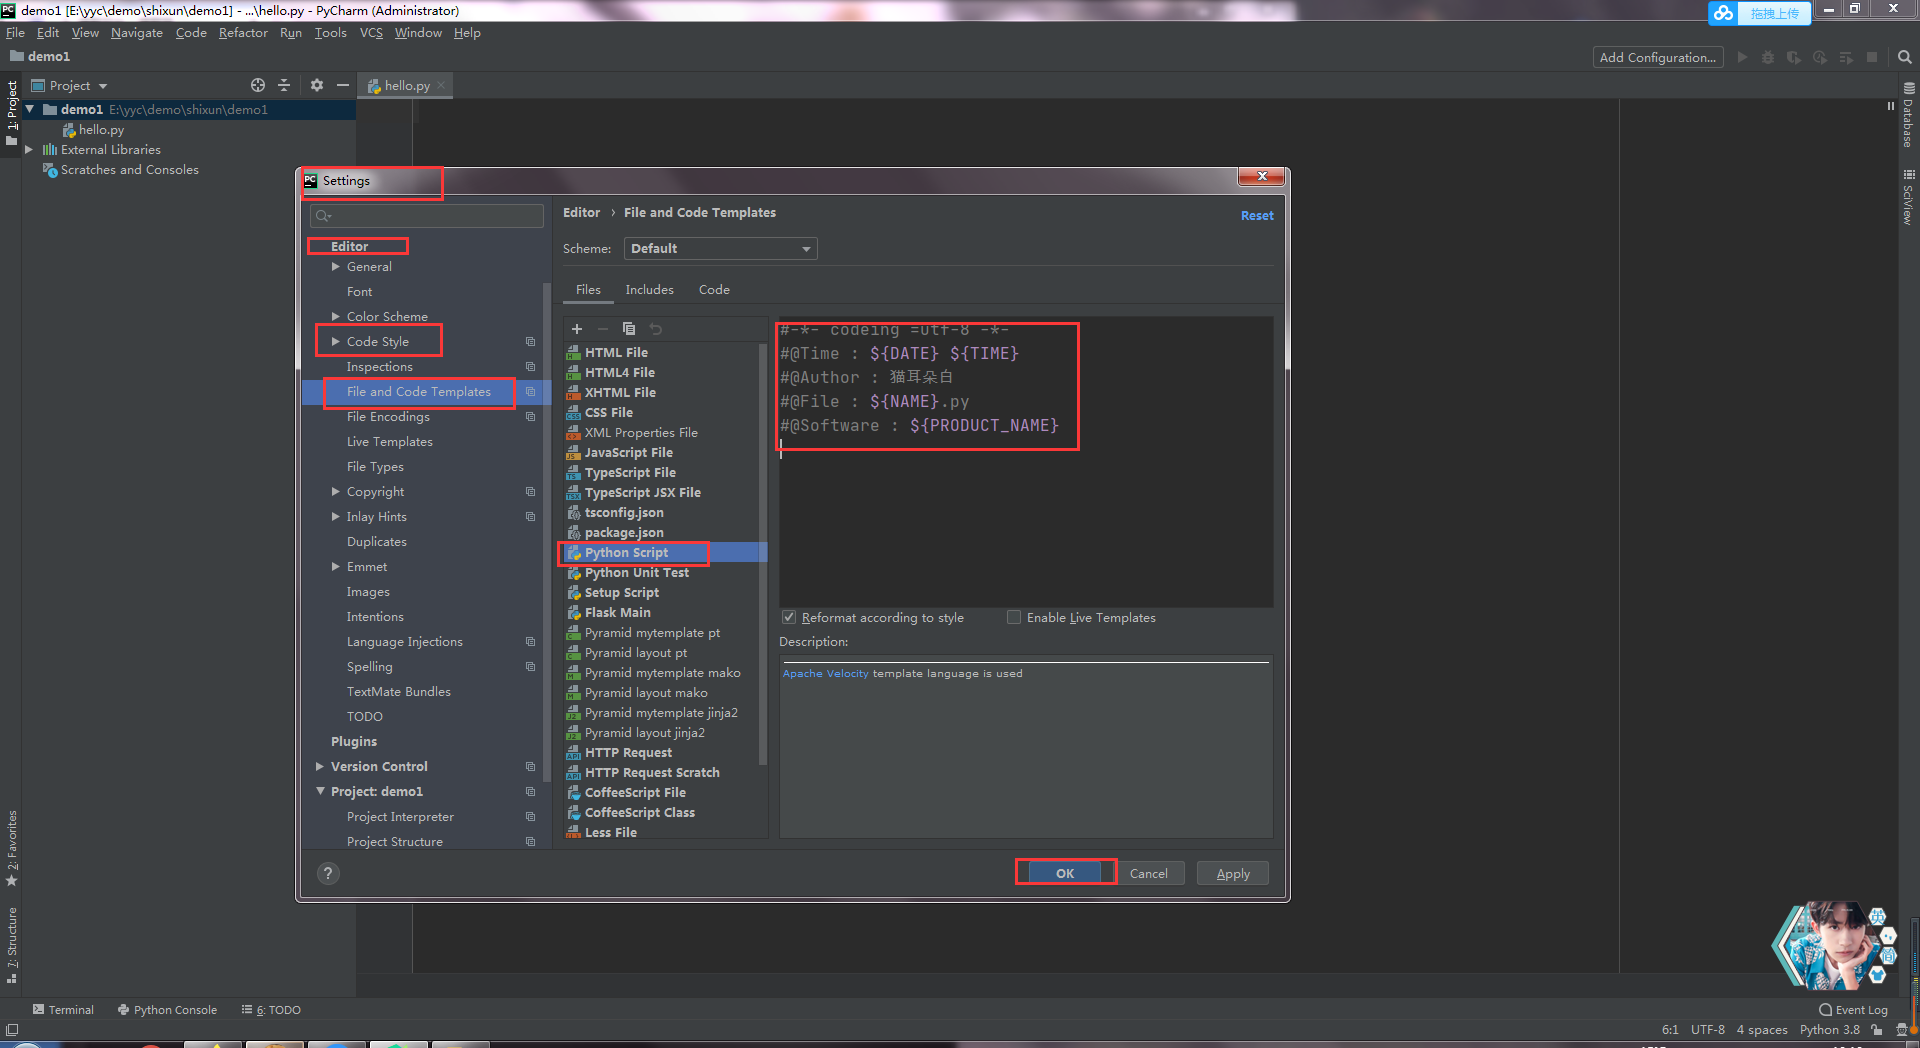1920x1048 pixels.
Task: Click the add template plus icon
Action: pyautogui.click(x=577, y=329)
